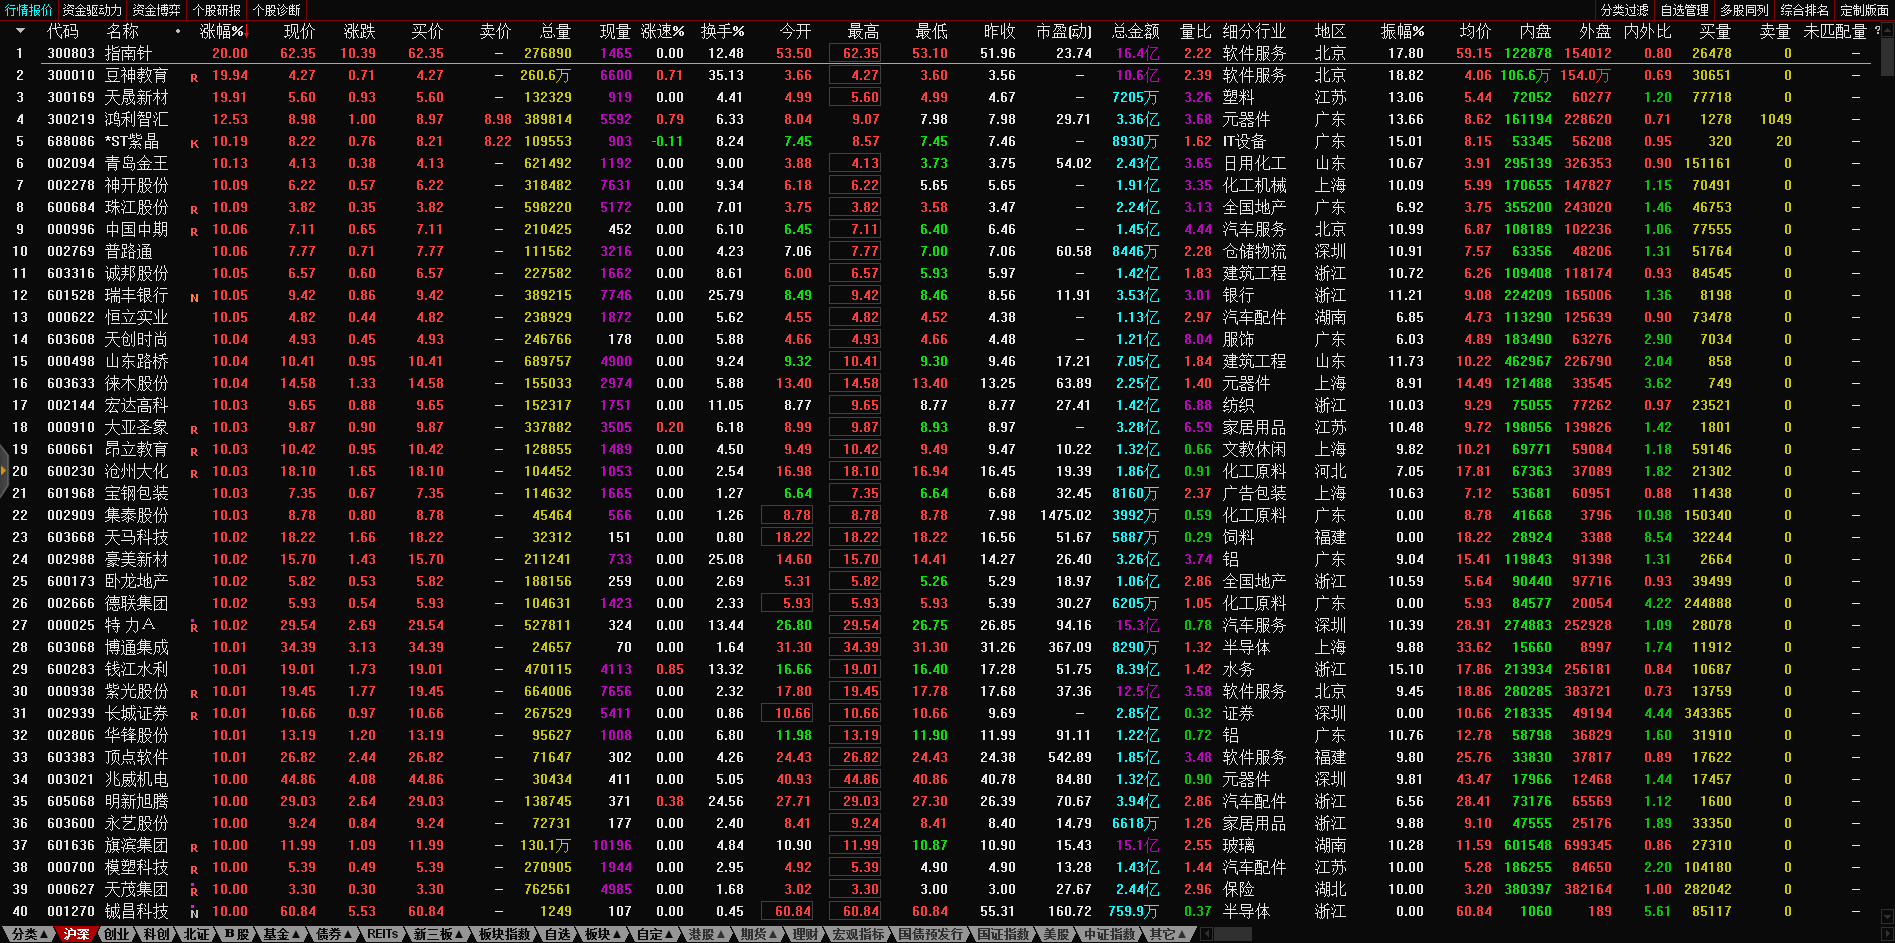Click the dropdown triangle left of 代码 header

tap(19, 31)
